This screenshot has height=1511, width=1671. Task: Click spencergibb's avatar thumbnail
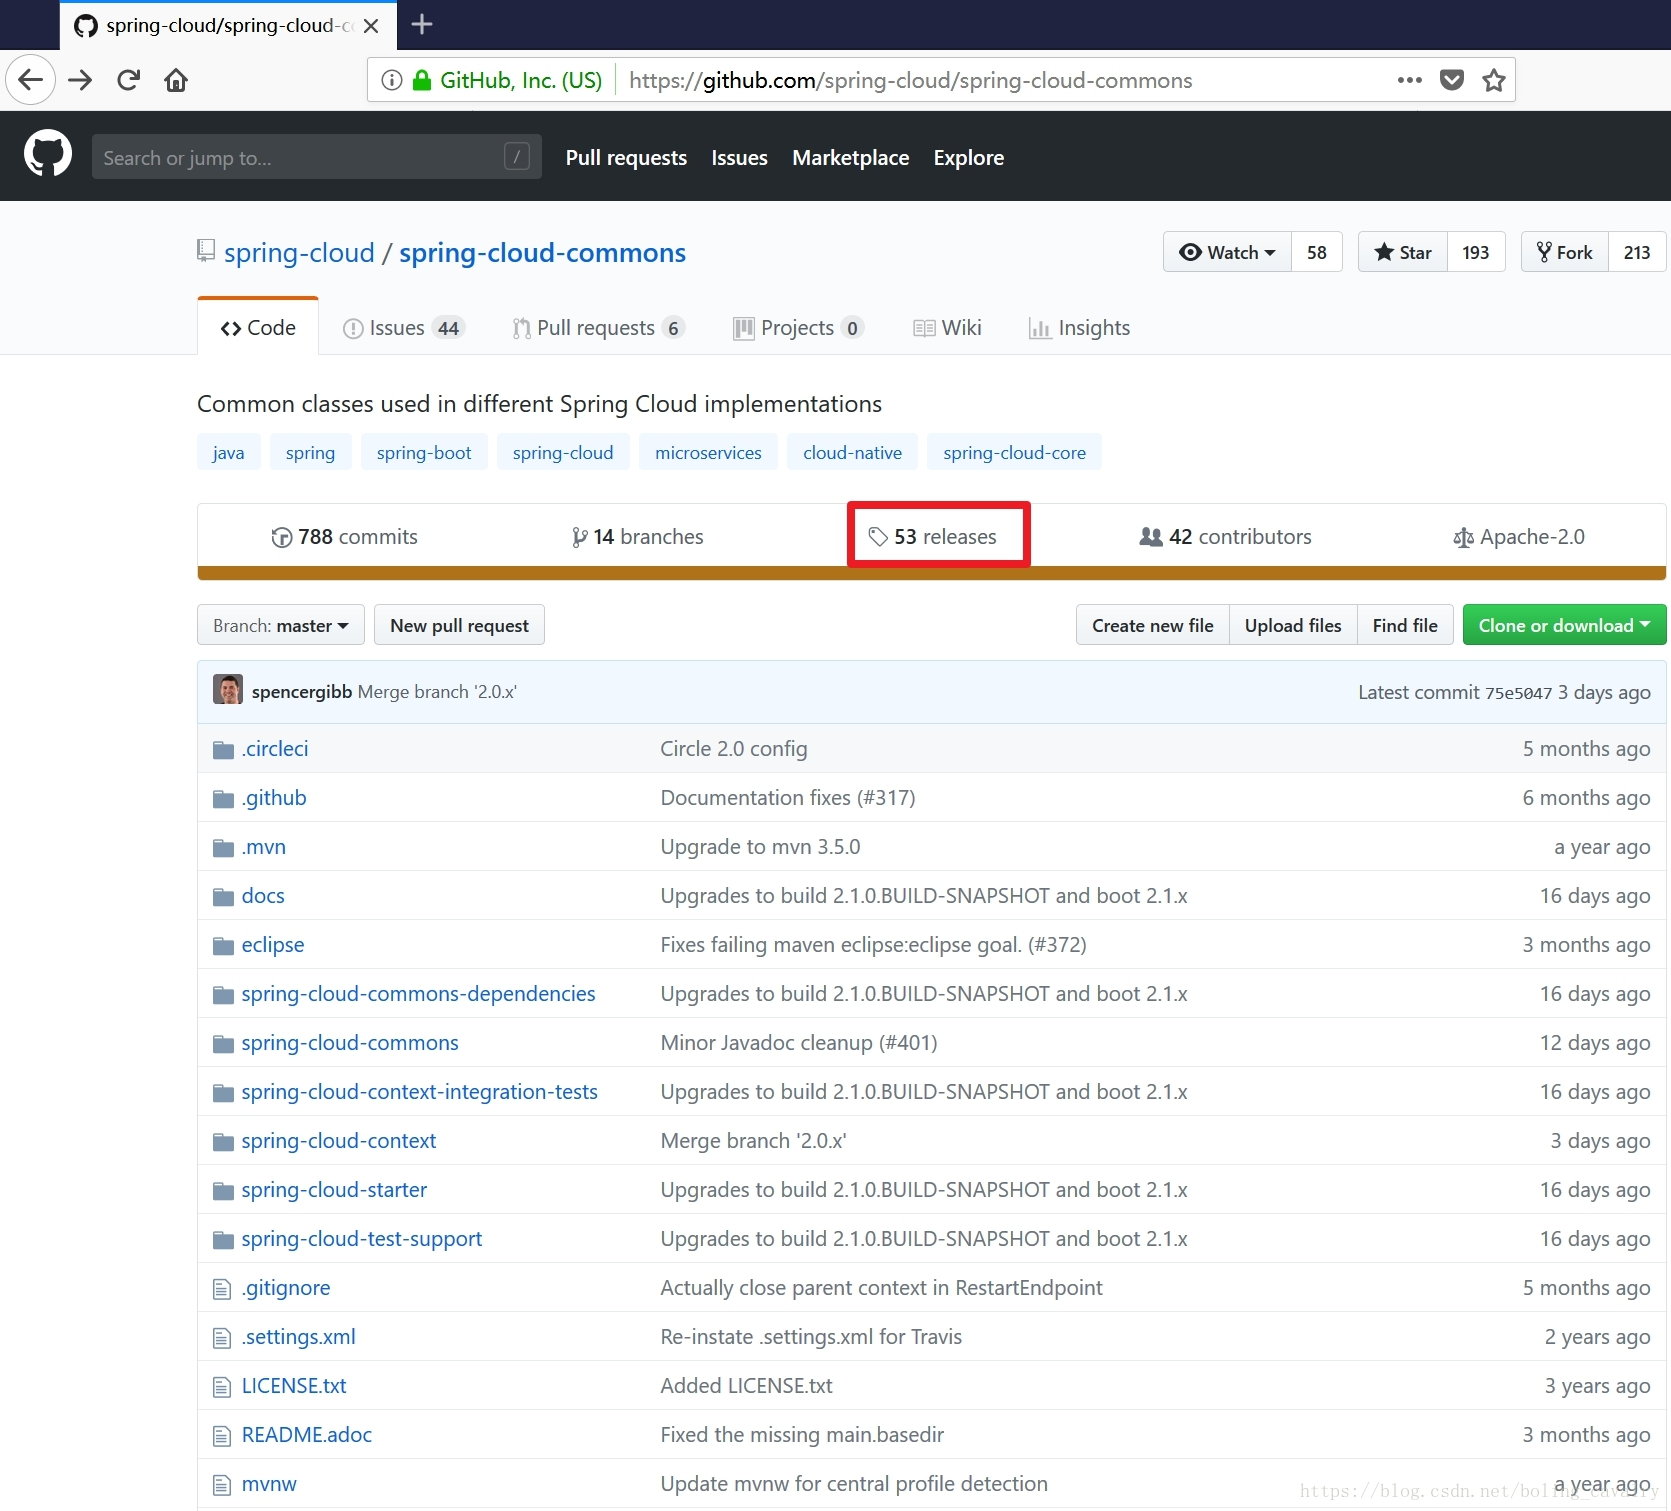[228, 690]
